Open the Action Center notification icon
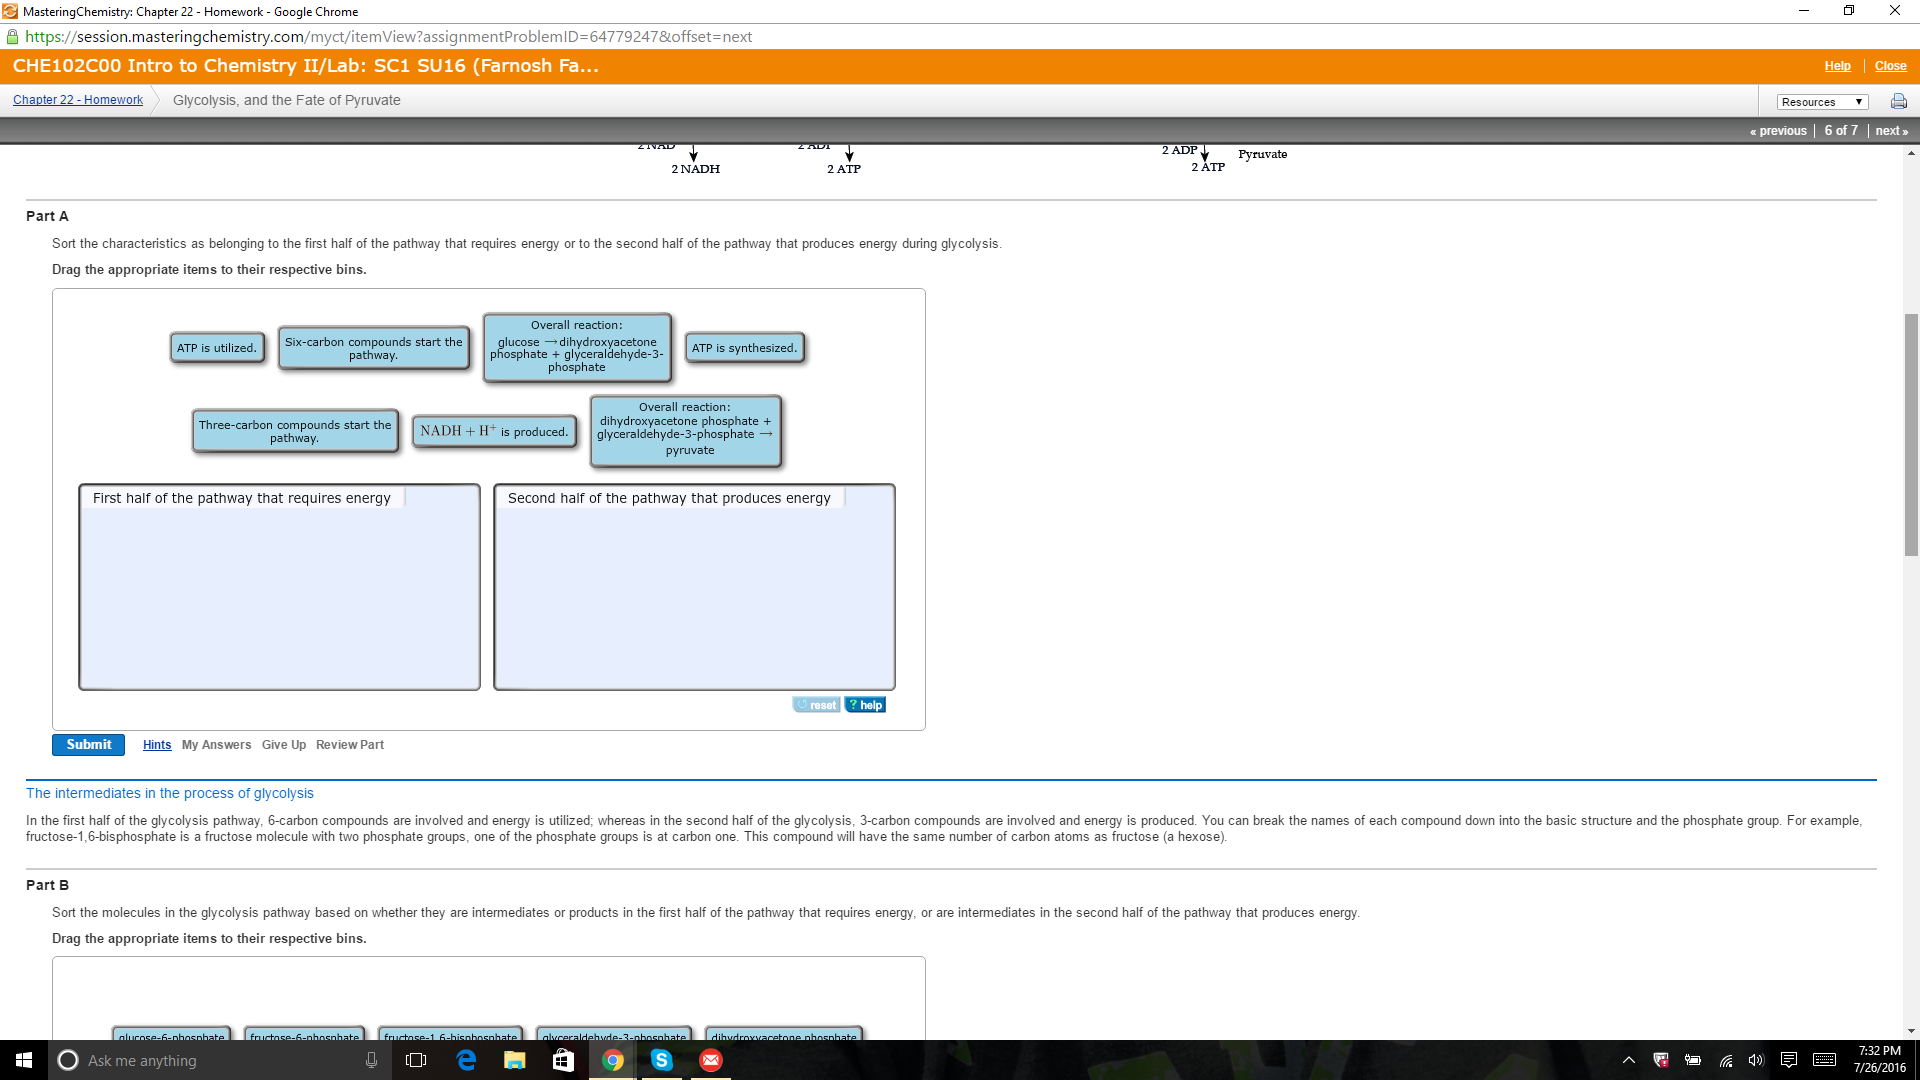The width and height of the screenshot is (1920, 1080). [x=1788, y=1062]
